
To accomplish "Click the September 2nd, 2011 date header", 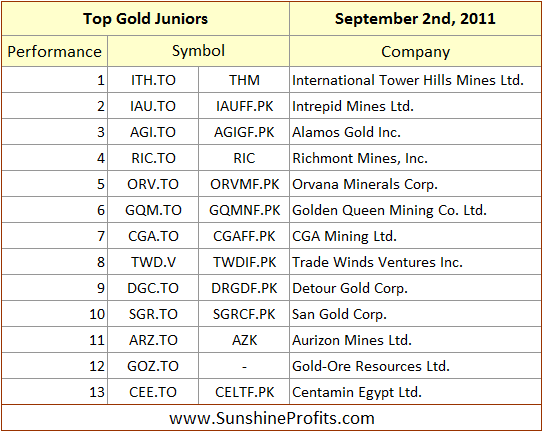I will [415, 18].
